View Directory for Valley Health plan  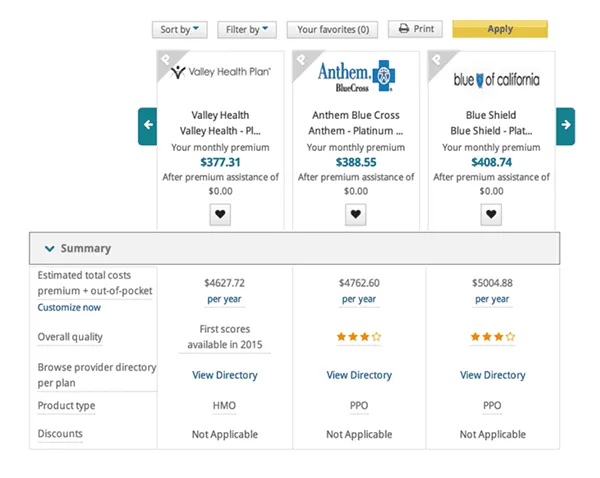[224, 375]
